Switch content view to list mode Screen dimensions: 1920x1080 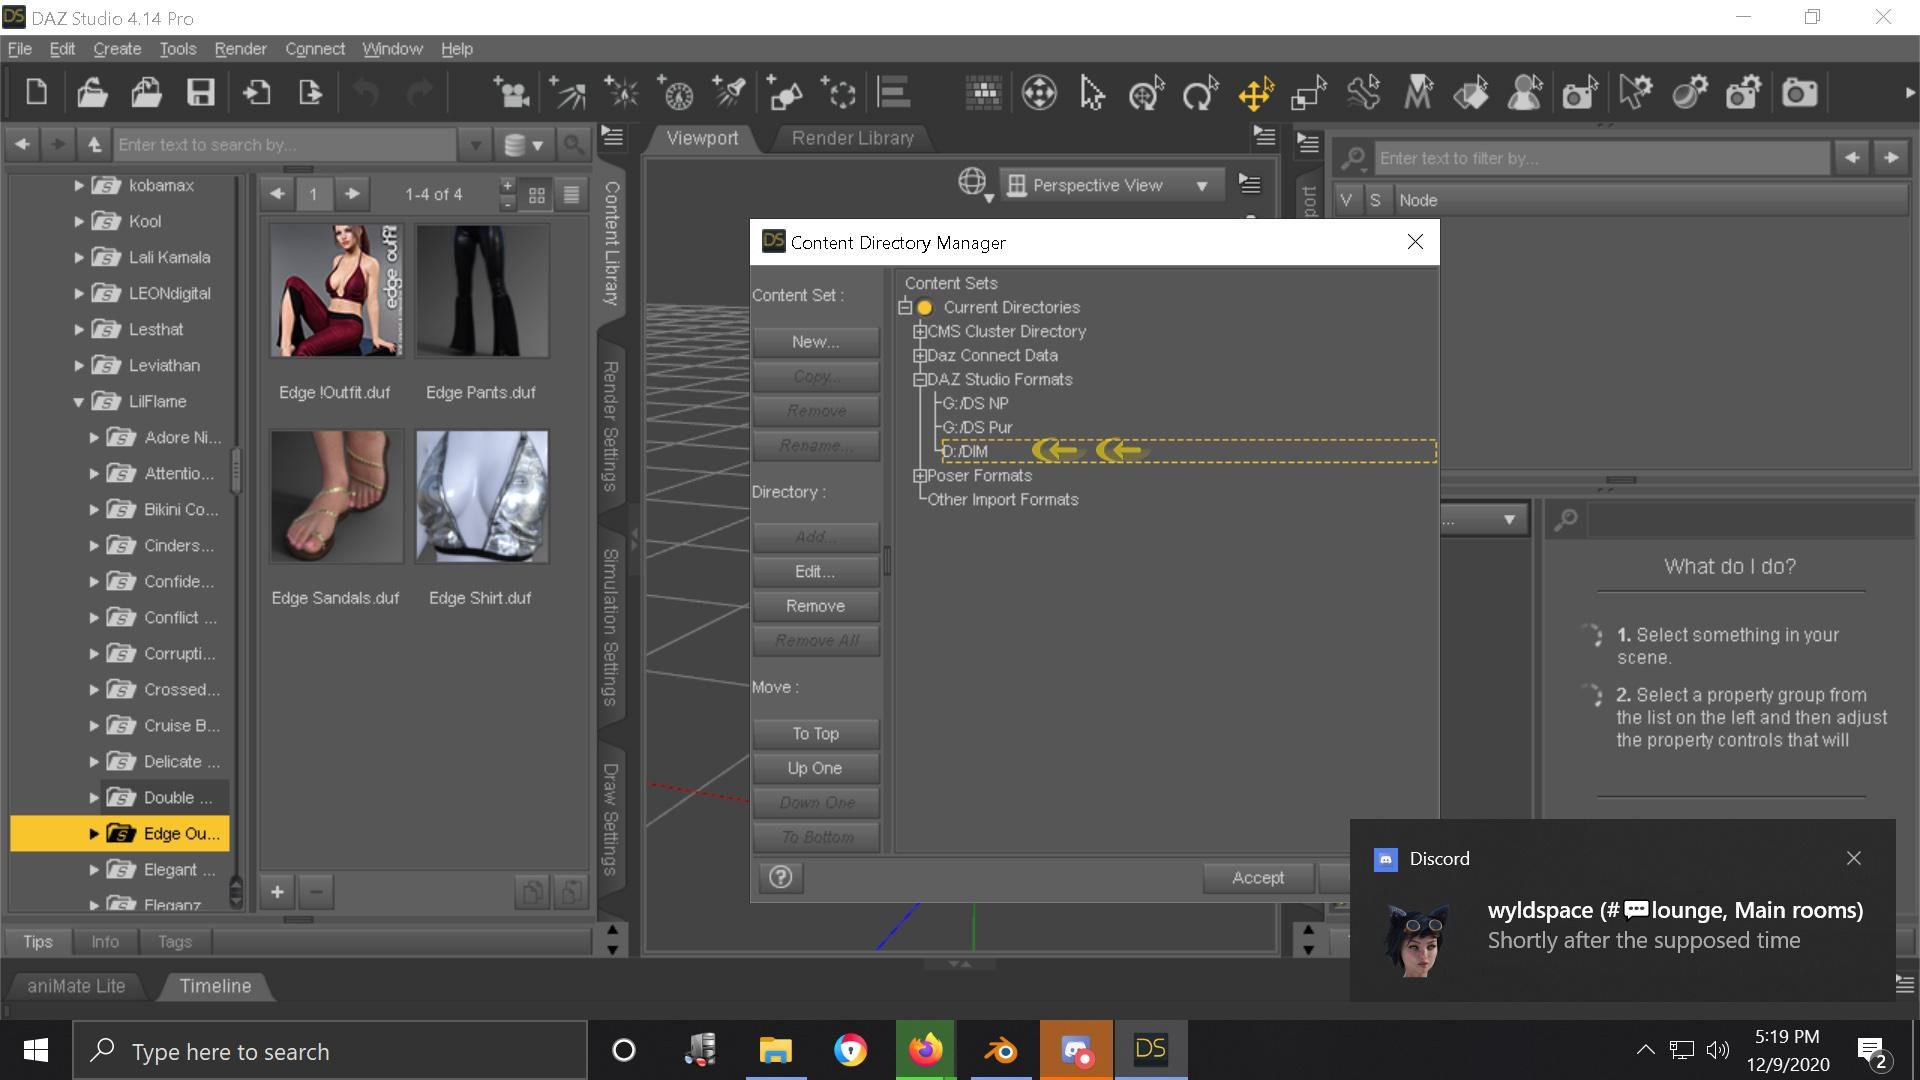(x=571, y=195)
